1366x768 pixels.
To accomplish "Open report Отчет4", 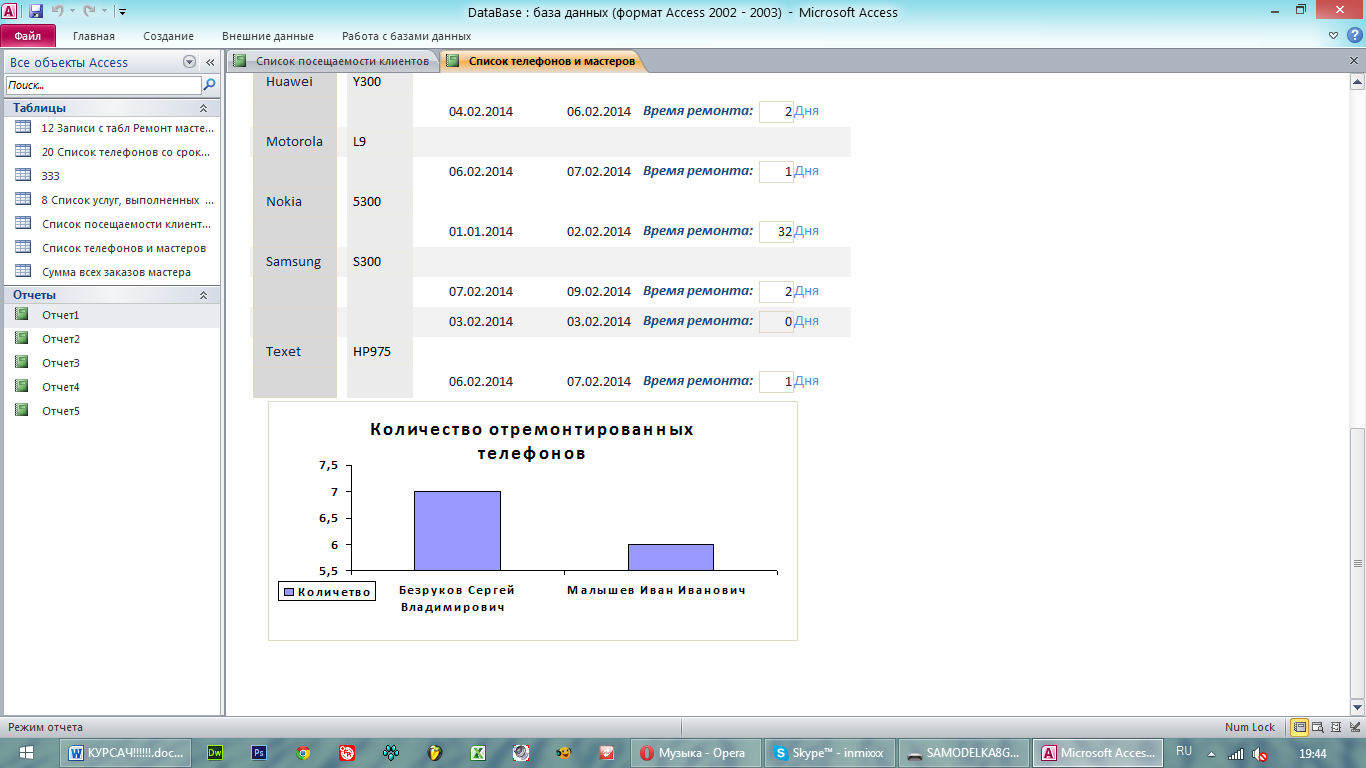I will [x=112, y=387].
